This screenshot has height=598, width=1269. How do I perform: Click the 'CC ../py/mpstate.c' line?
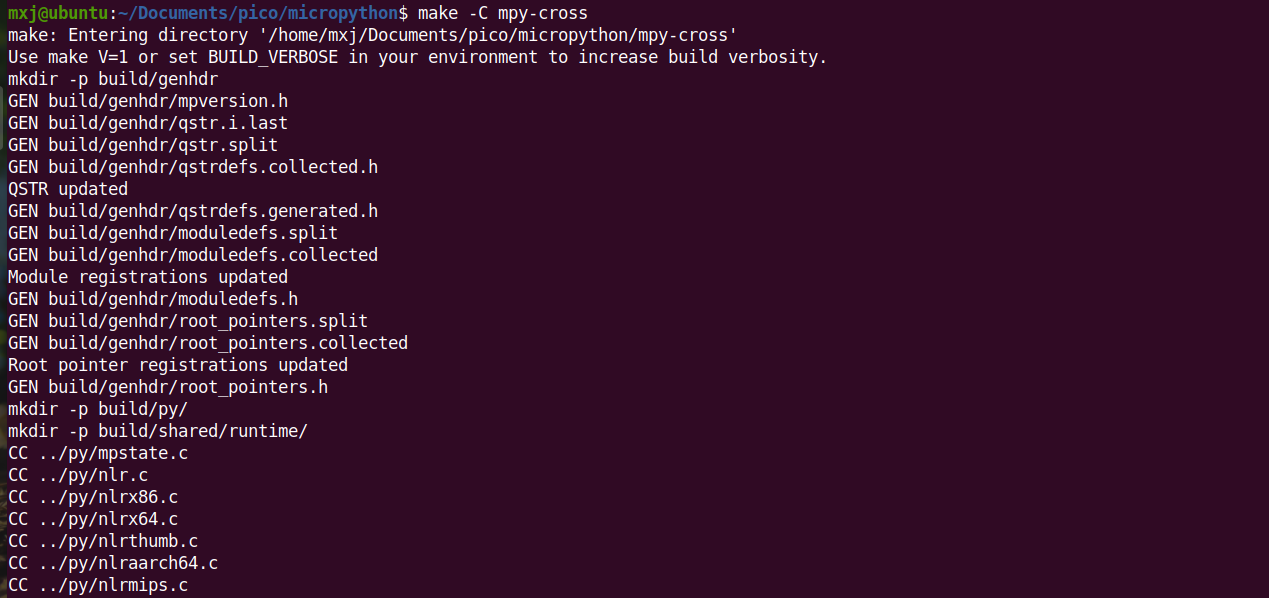98,453
